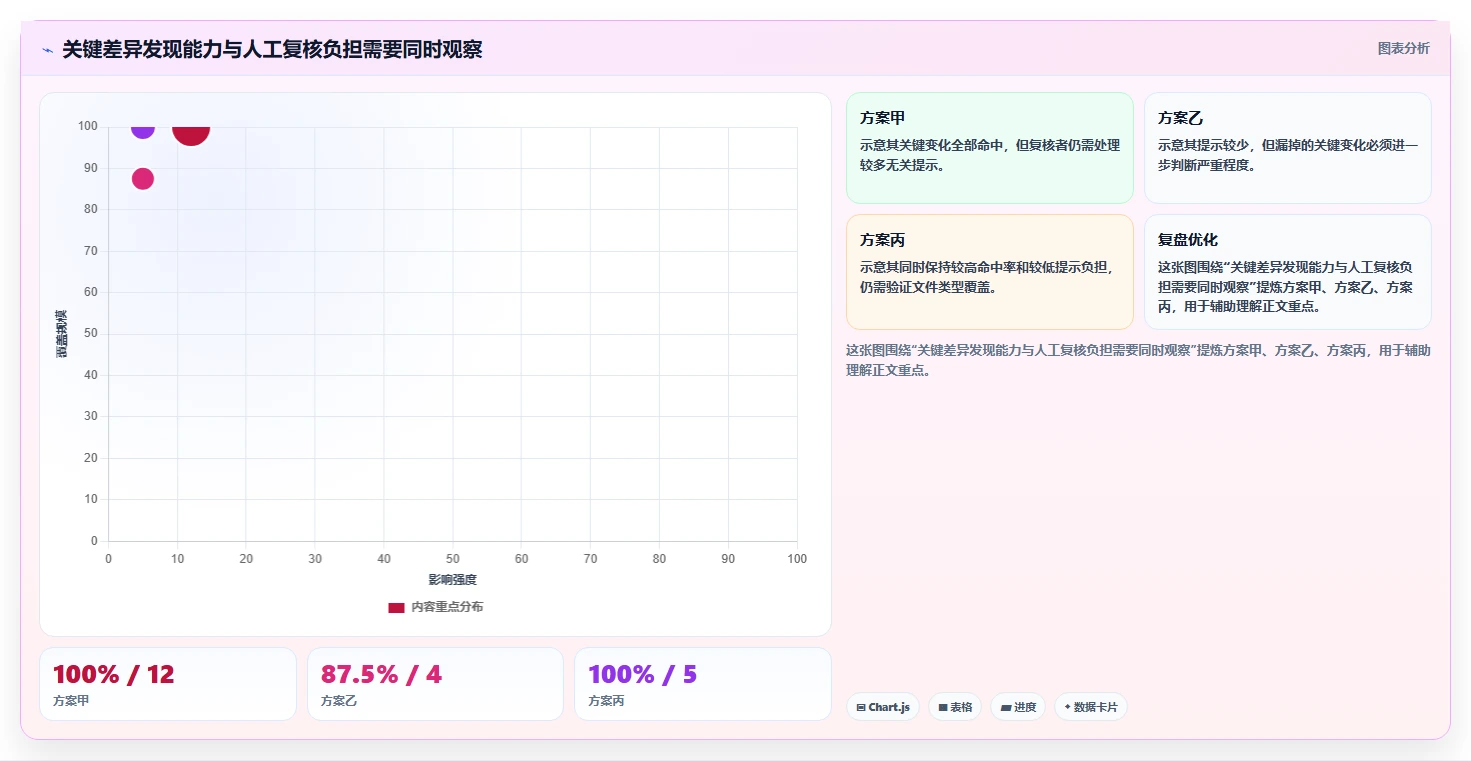Click the 数据卡片 tag chip
Image resolution: width=1471 pixels, height=761 pixels.
tap(1091, 707)
